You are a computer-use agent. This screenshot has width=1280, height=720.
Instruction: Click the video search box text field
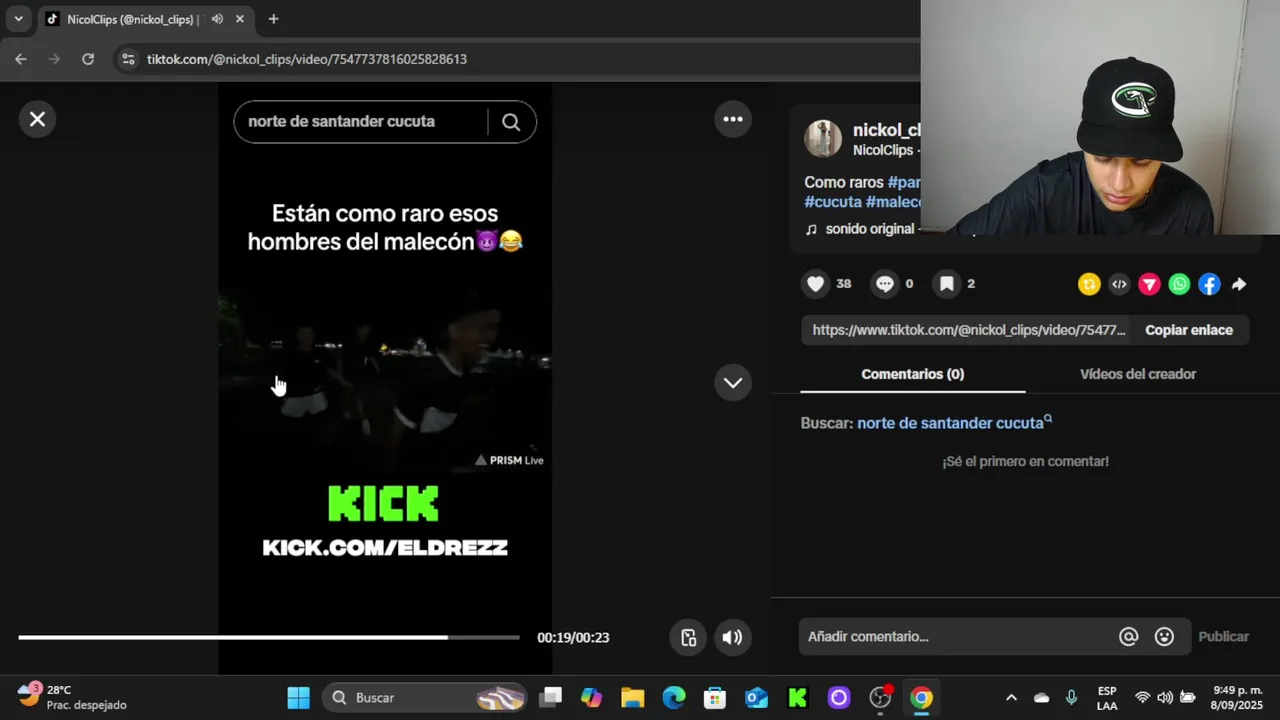point(360,122)
